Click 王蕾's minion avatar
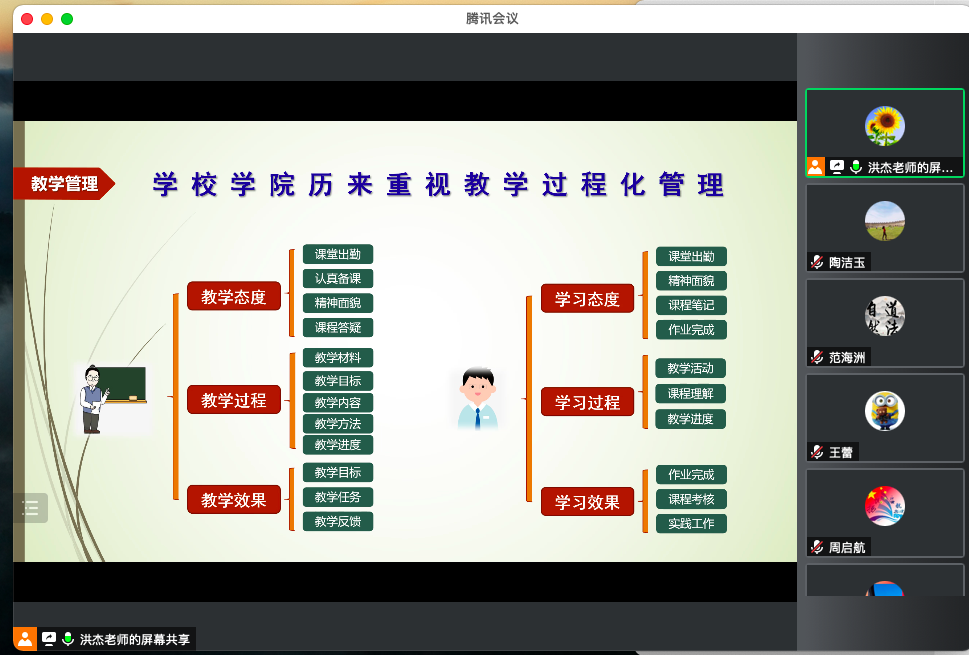The height and width of the screenshot is (655, 969). pyautogui.click(x=884, y=411)
